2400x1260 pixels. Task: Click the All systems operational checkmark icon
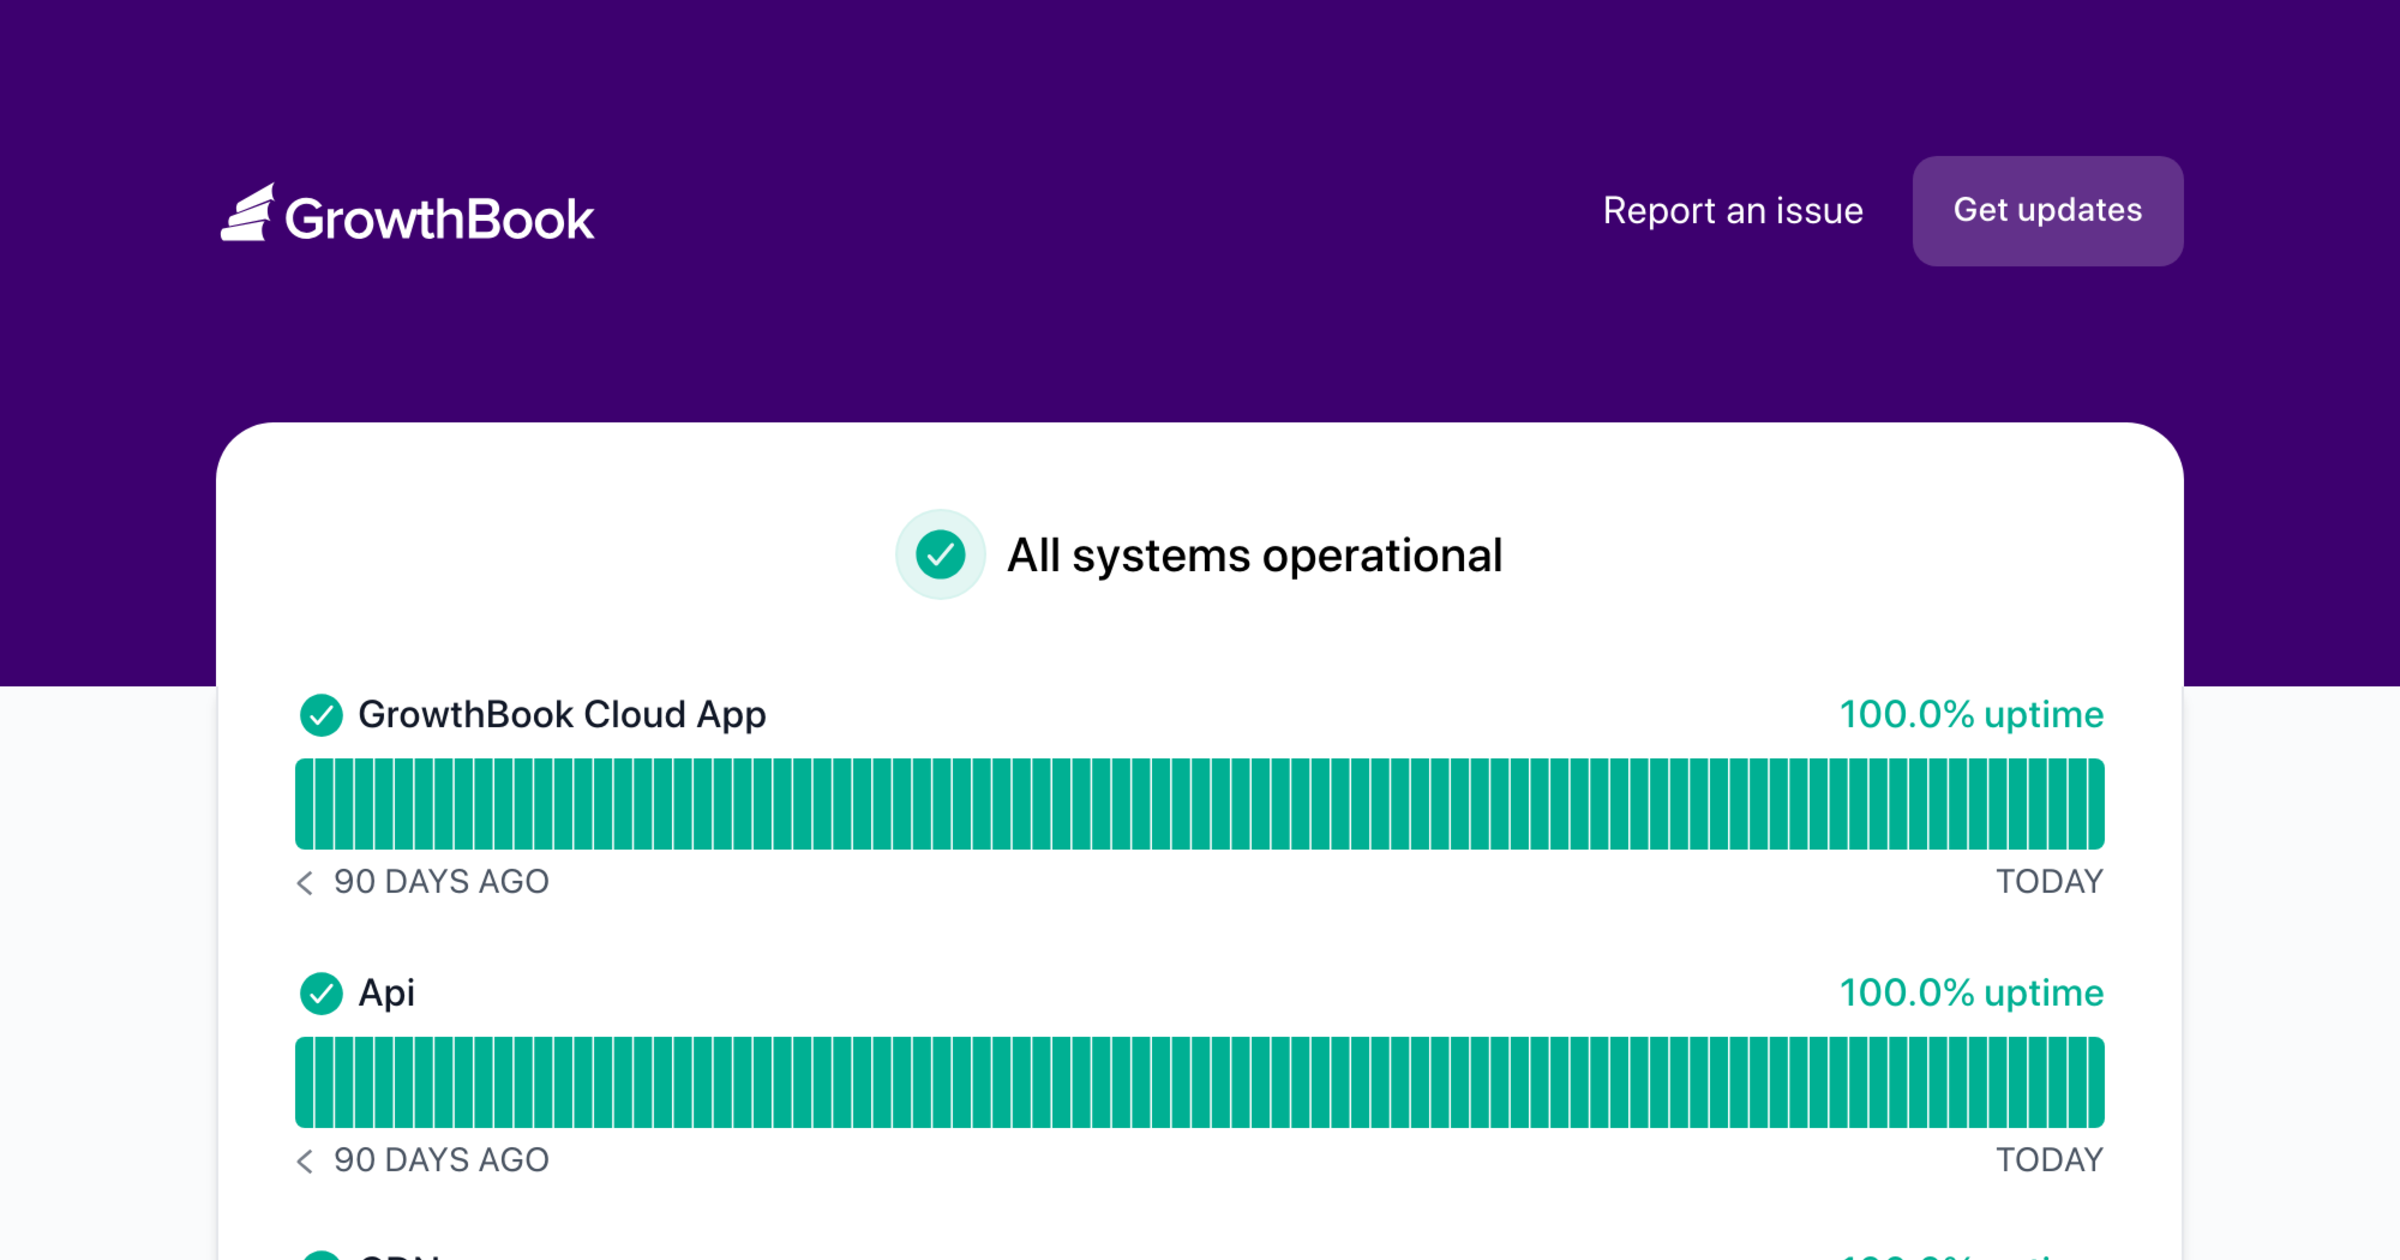940,555
